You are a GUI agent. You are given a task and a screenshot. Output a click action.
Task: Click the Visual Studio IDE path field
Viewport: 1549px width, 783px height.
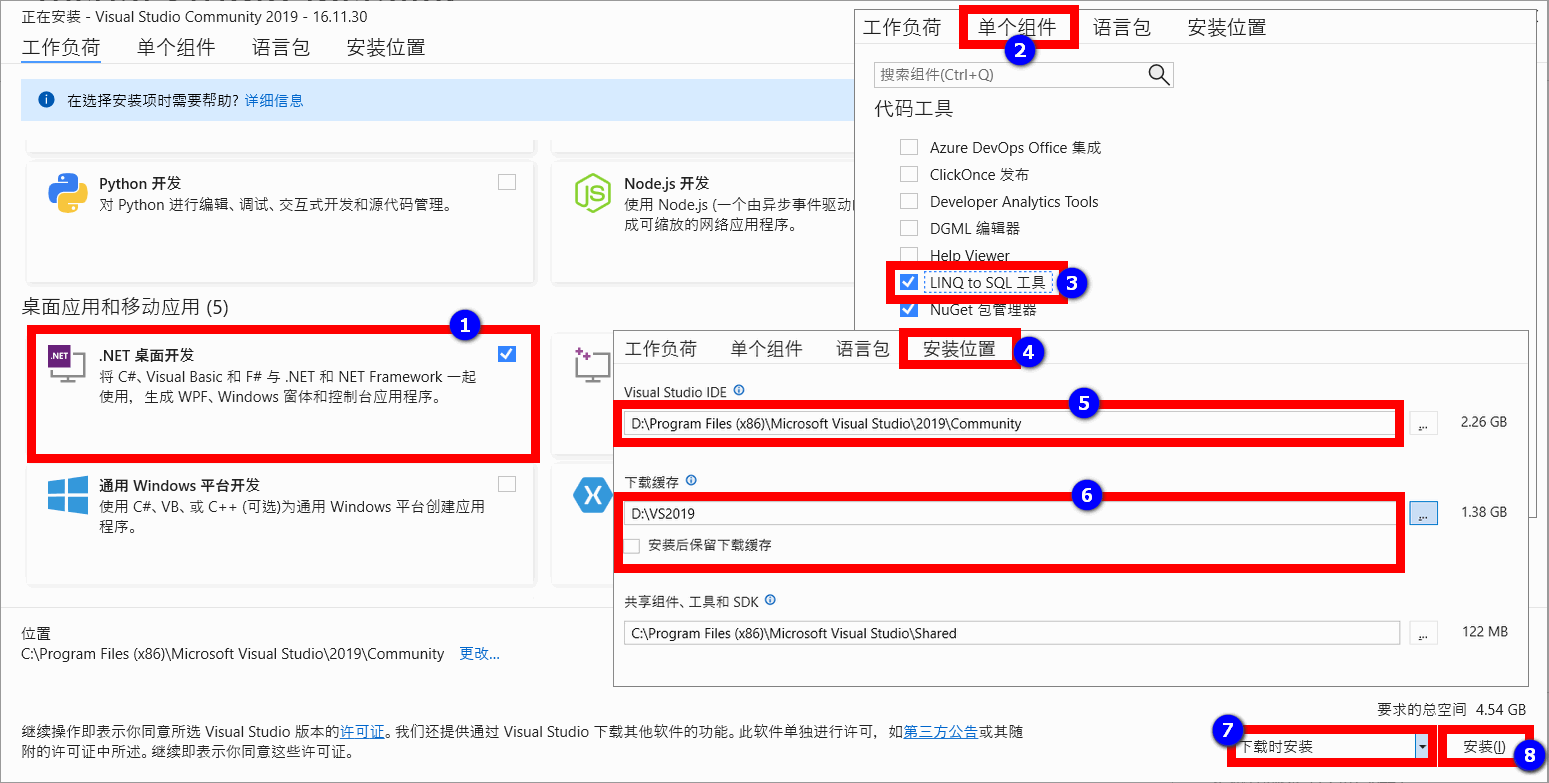[1008, 423]
